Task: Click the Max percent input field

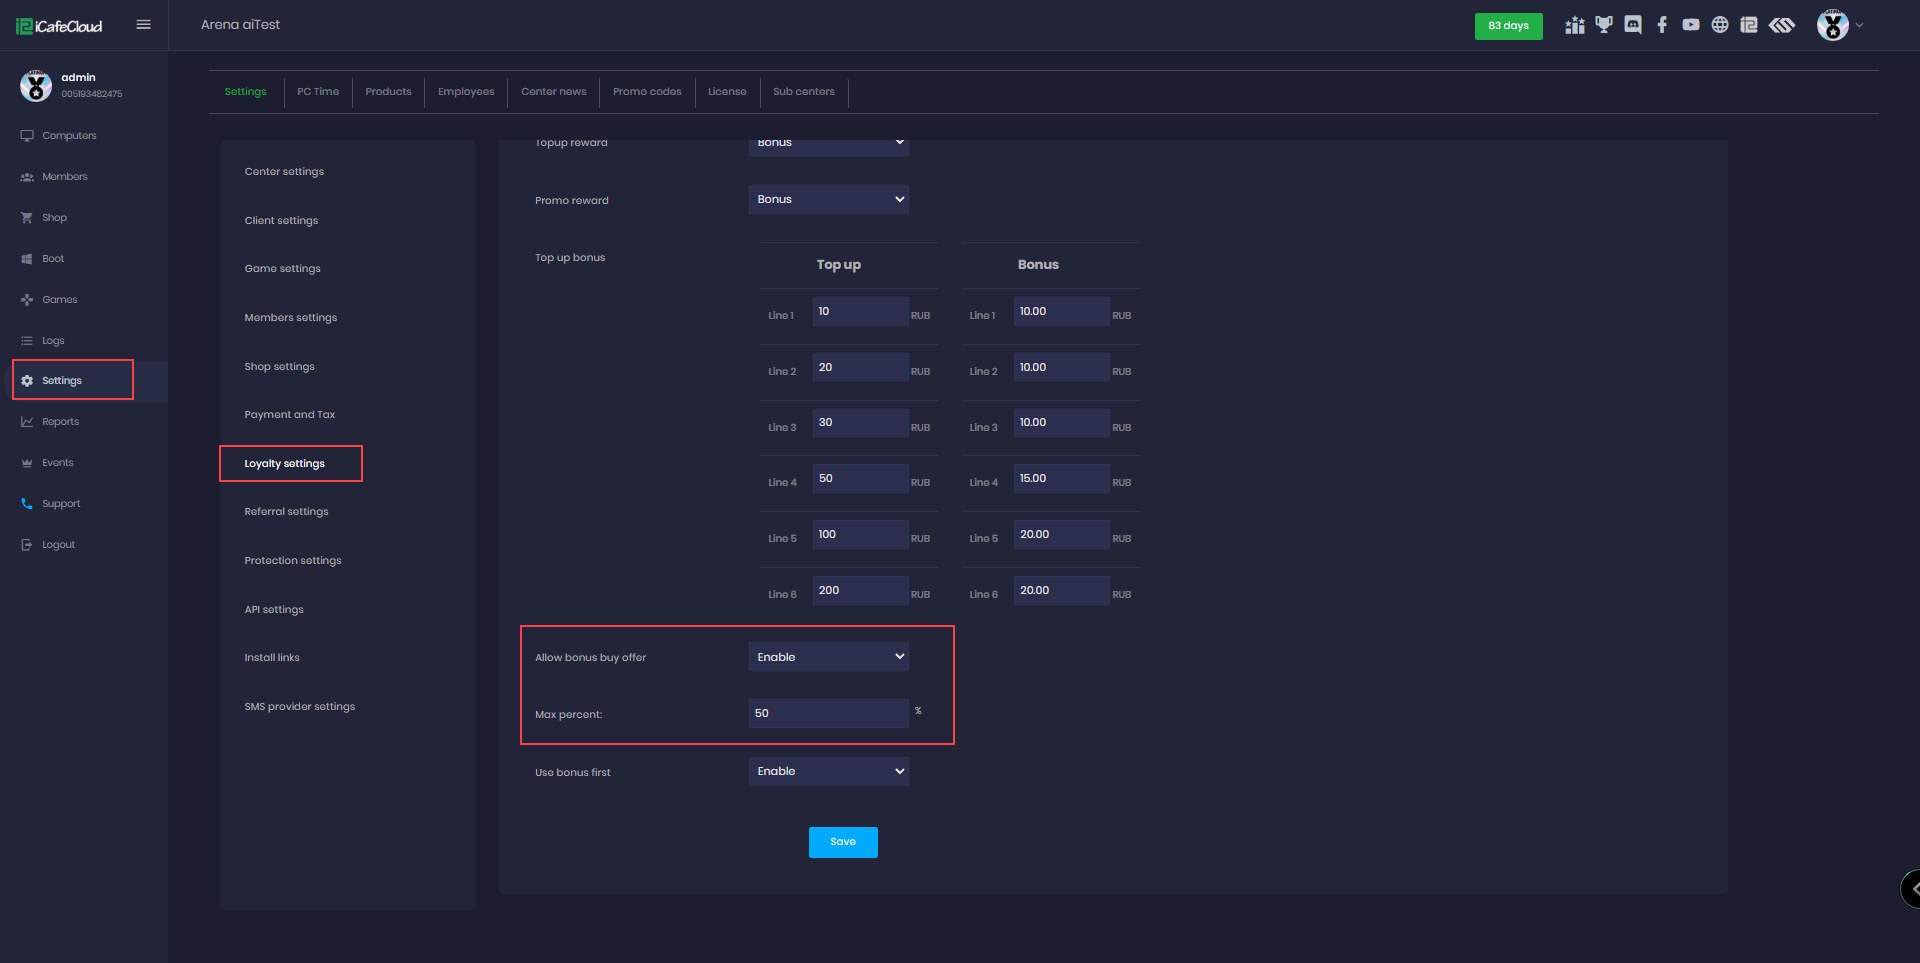Action: click(828, 713)
